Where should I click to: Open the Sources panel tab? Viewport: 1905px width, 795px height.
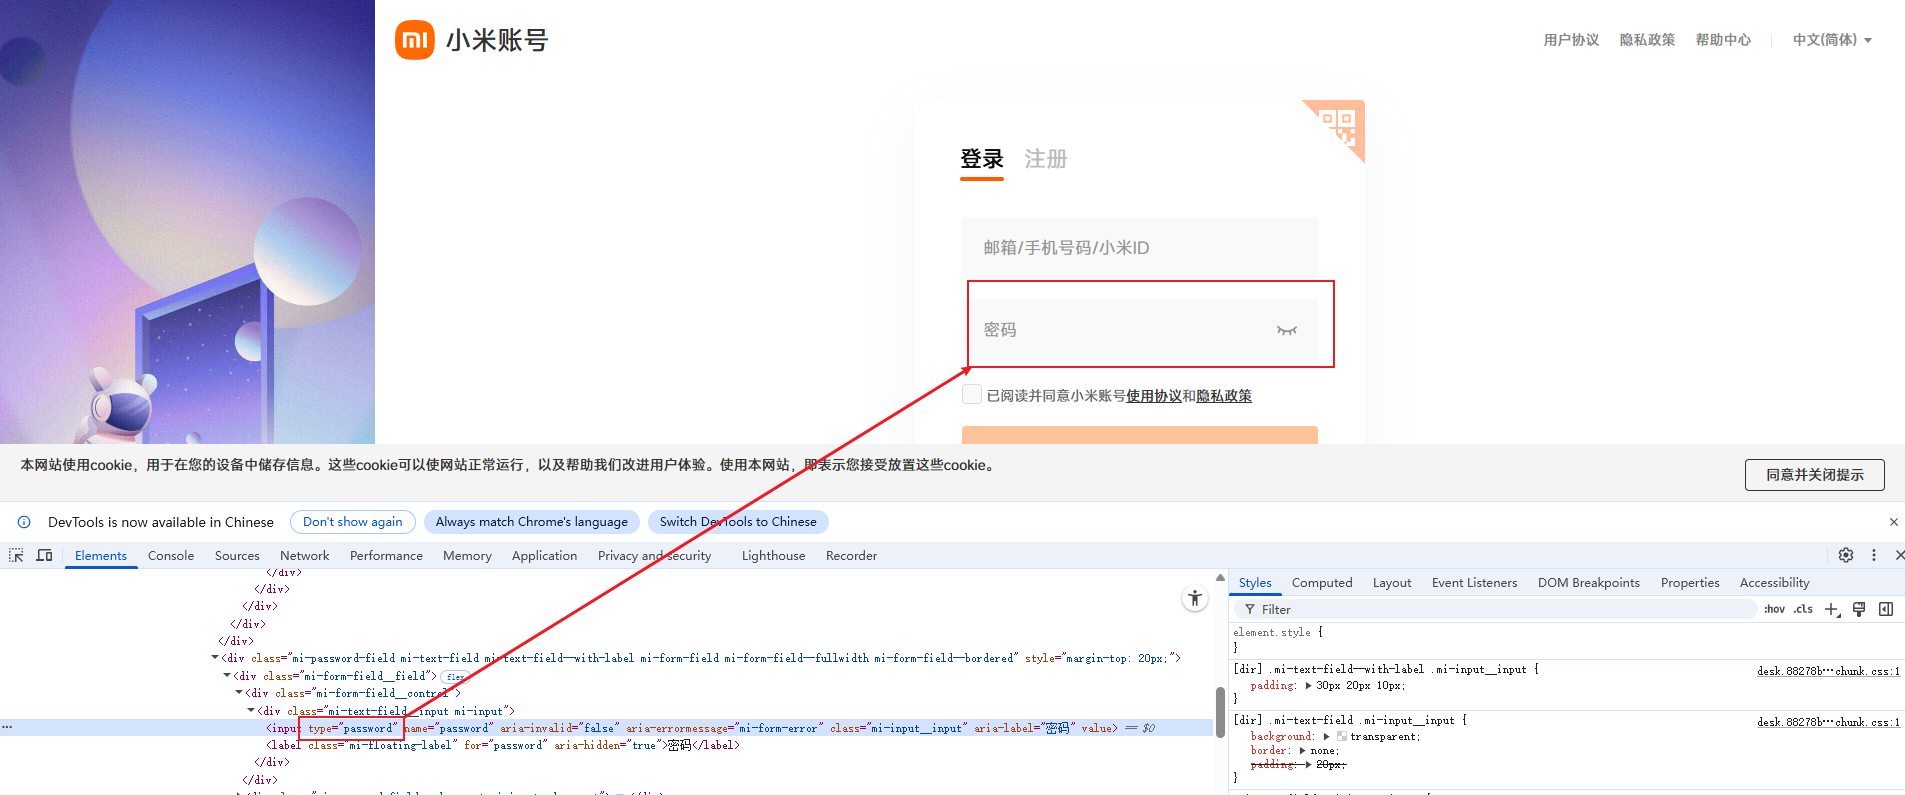coord(237,556)
